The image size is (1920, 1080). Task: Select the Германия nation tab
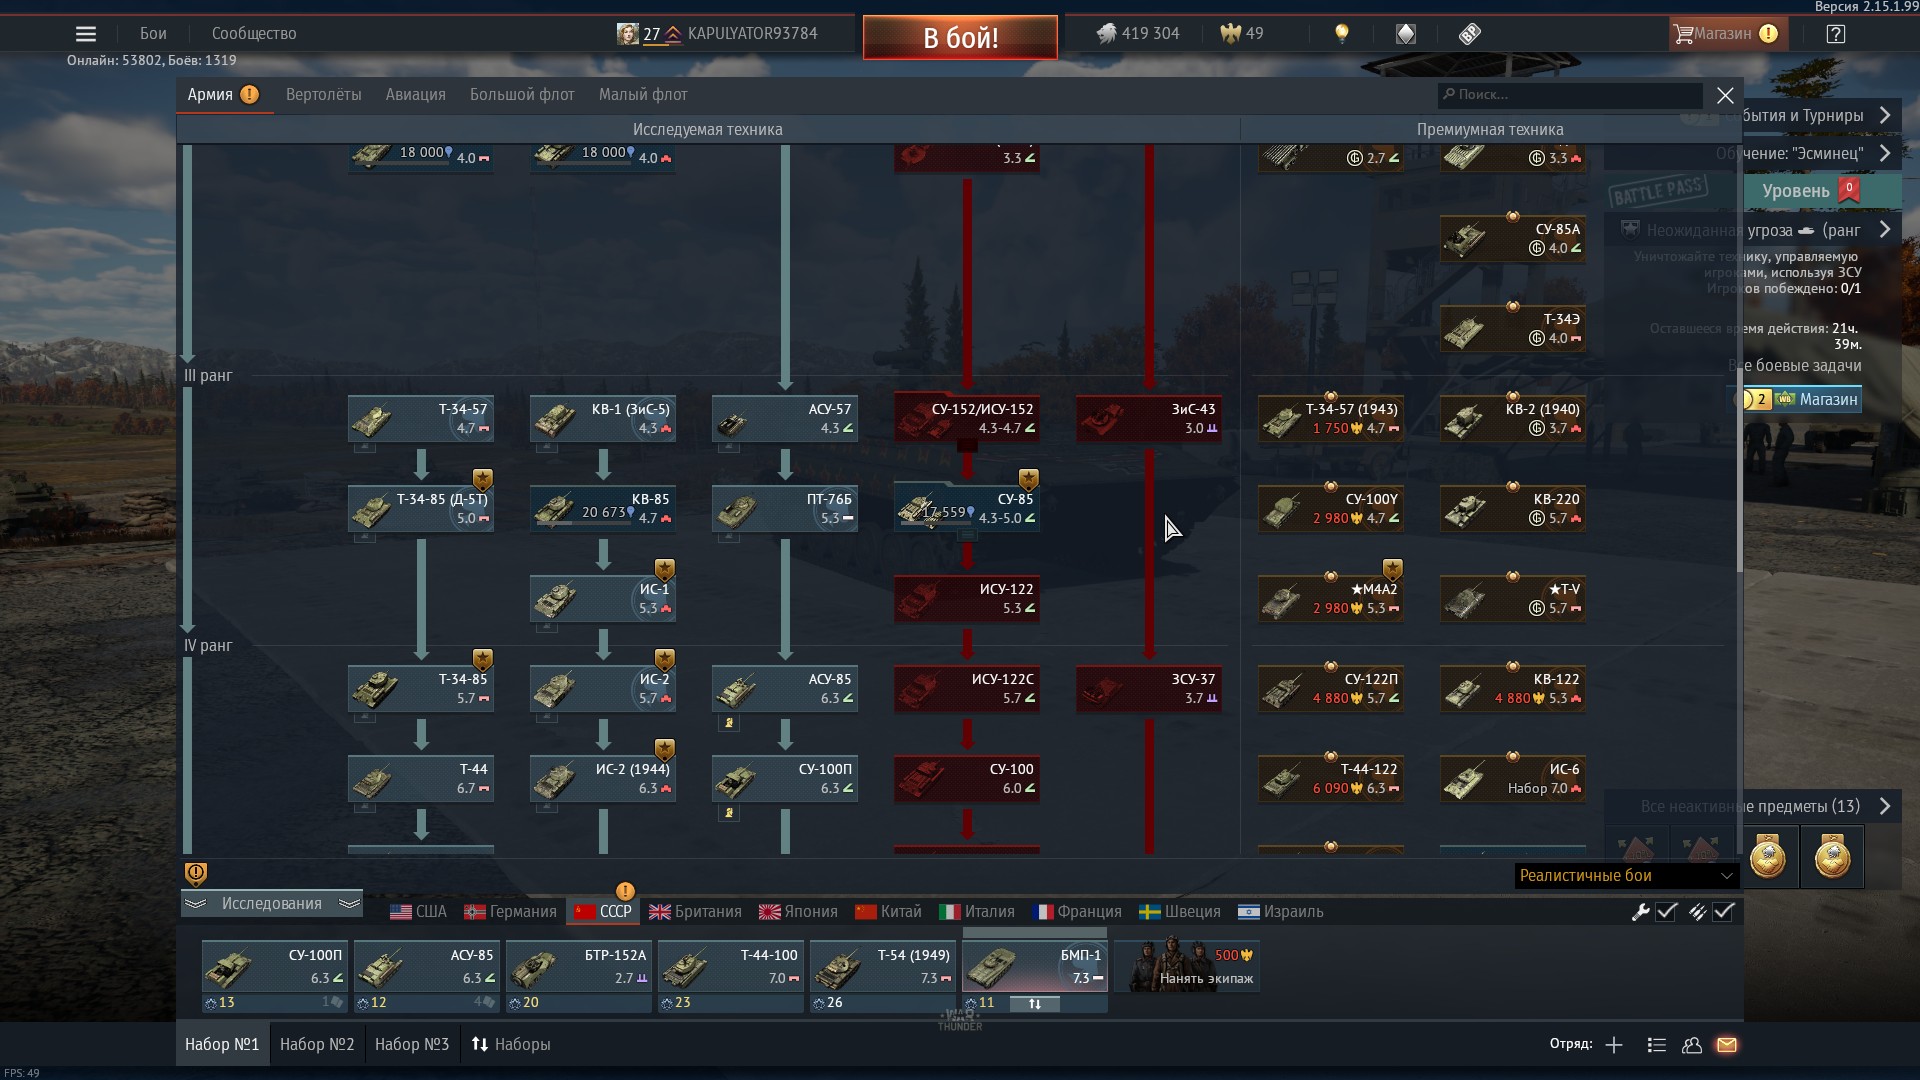click(x=510, y=912)
